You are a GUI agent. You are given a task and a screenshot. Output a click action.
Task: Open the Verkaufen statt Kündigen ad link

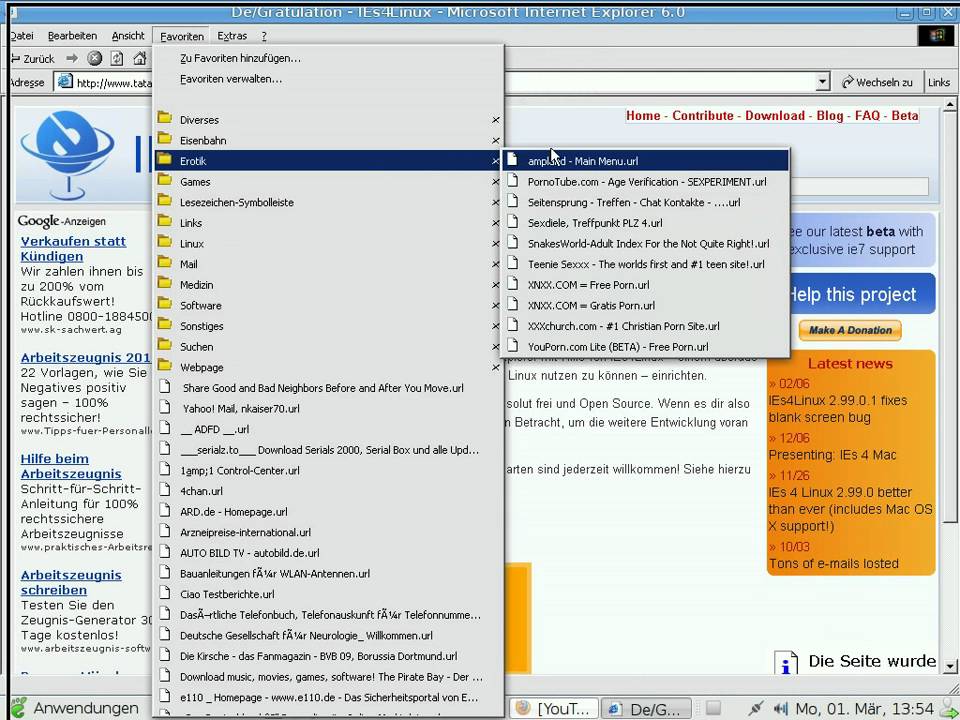point(73,249)
